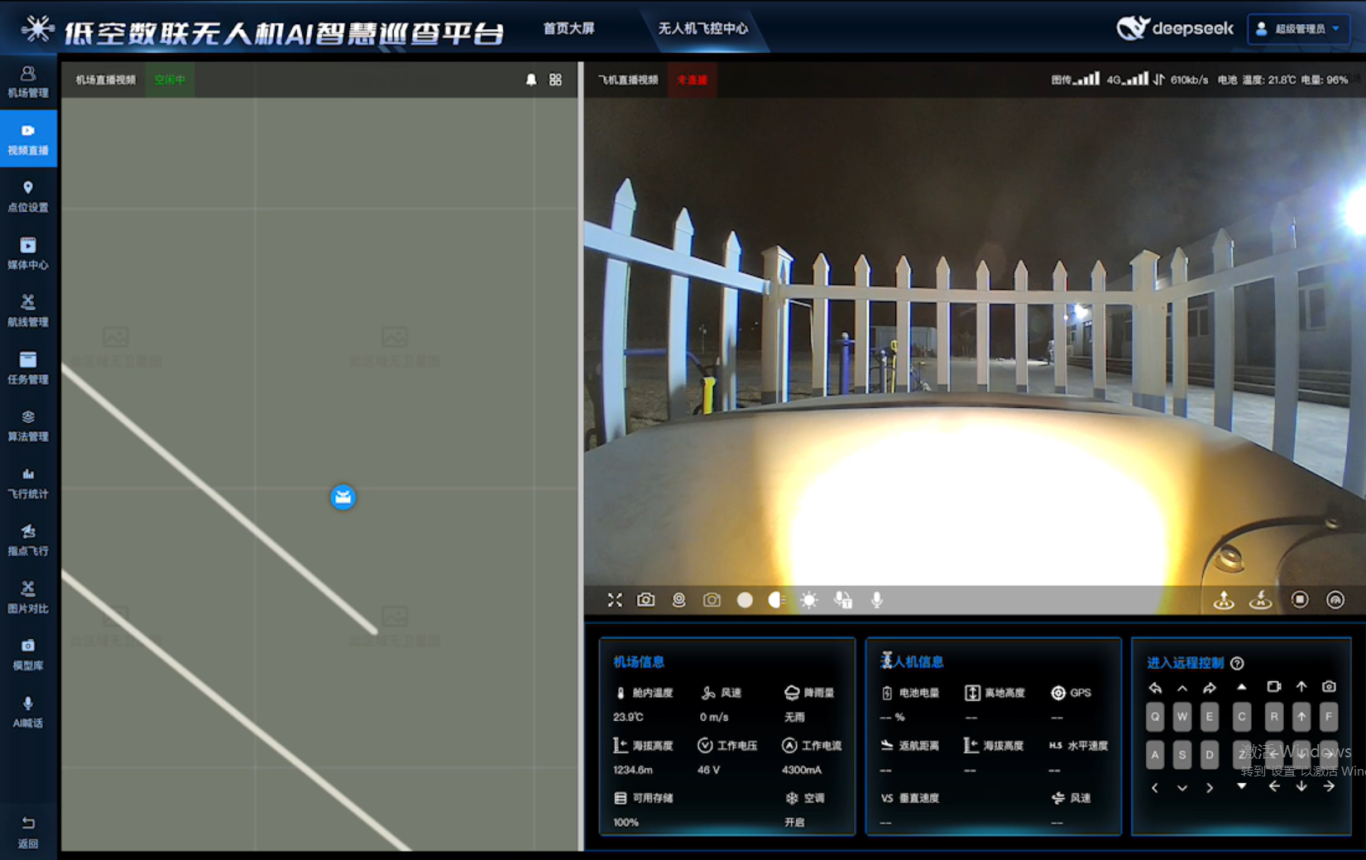Screen dimensions: 1366x860
Task: Click the fullscreen icon on drone video
Action: click(x=615, y=600)
